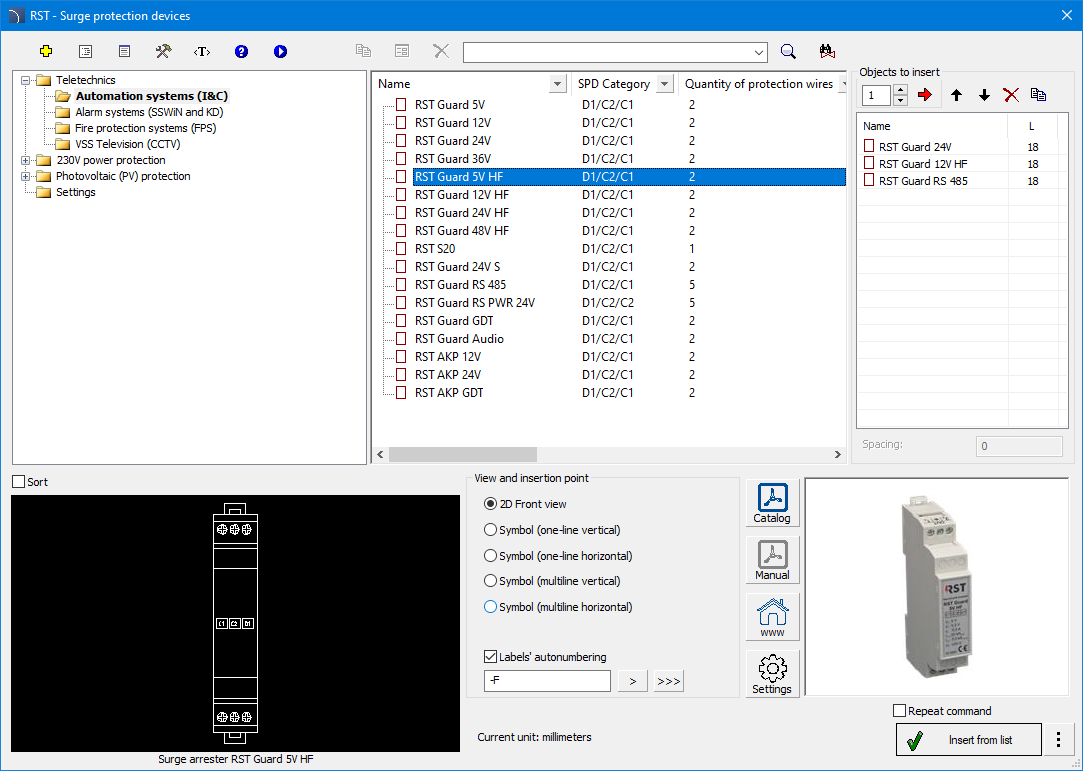1083x771 pixels.
Task: Open the search combo box dropdown arrow
Action: (759, 53)
